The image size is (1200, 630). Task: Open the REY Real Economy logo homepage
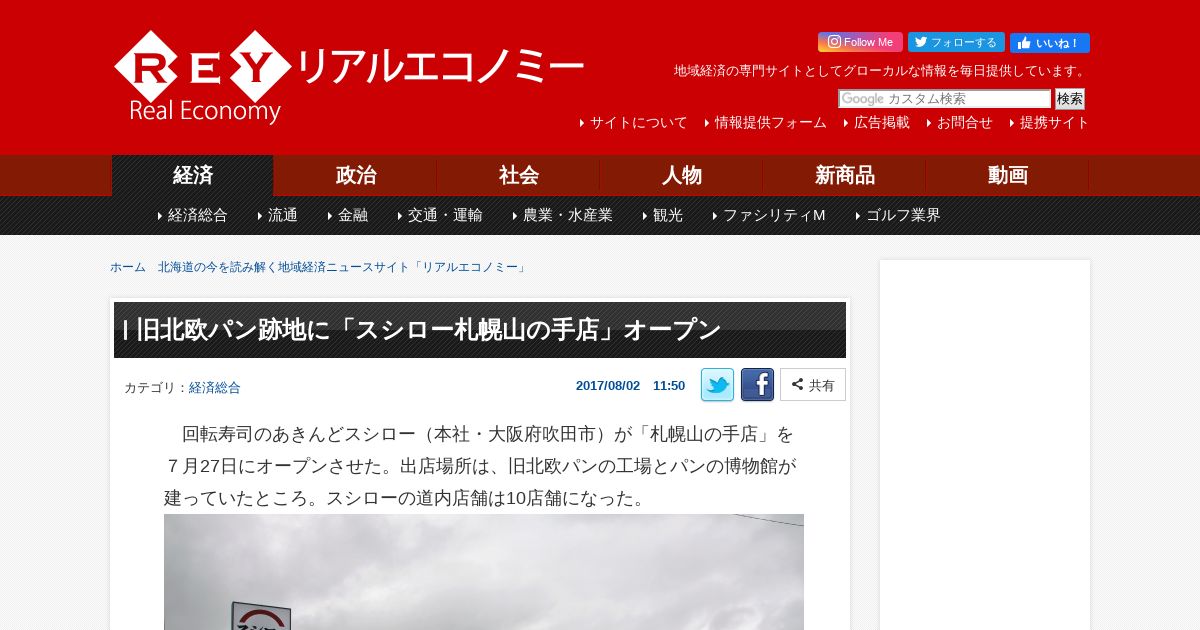coord(348,77)
